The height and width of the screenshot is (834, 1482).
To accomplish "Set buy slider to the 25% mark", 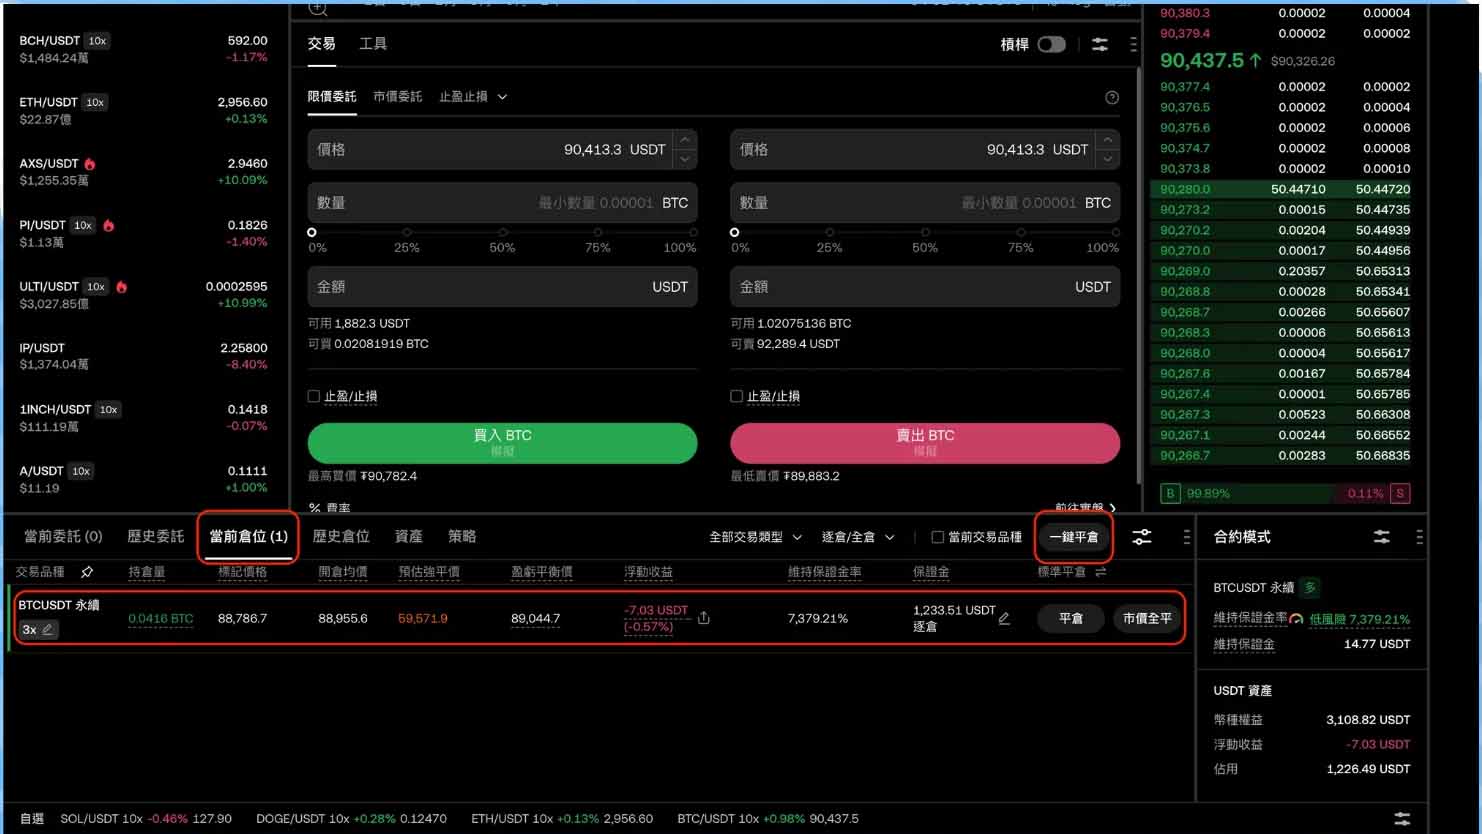I will (x=407, y=233).
